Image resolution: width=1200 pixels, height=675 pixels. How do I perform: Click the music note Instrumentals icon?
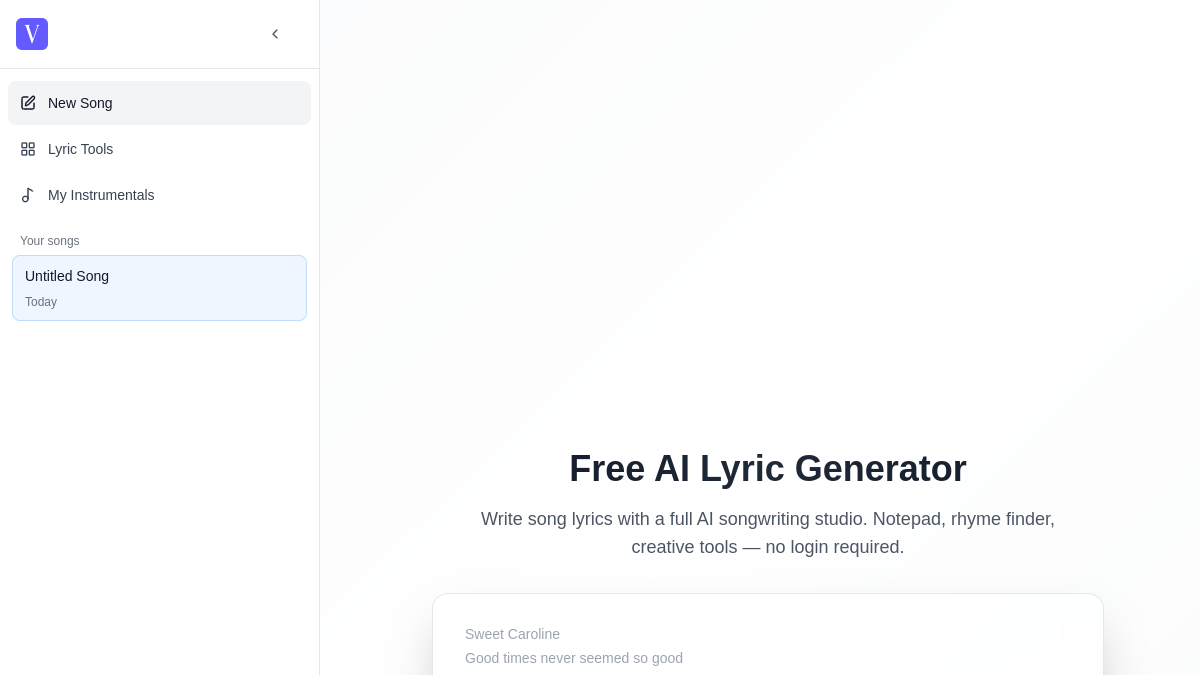(x=28, y=195)
